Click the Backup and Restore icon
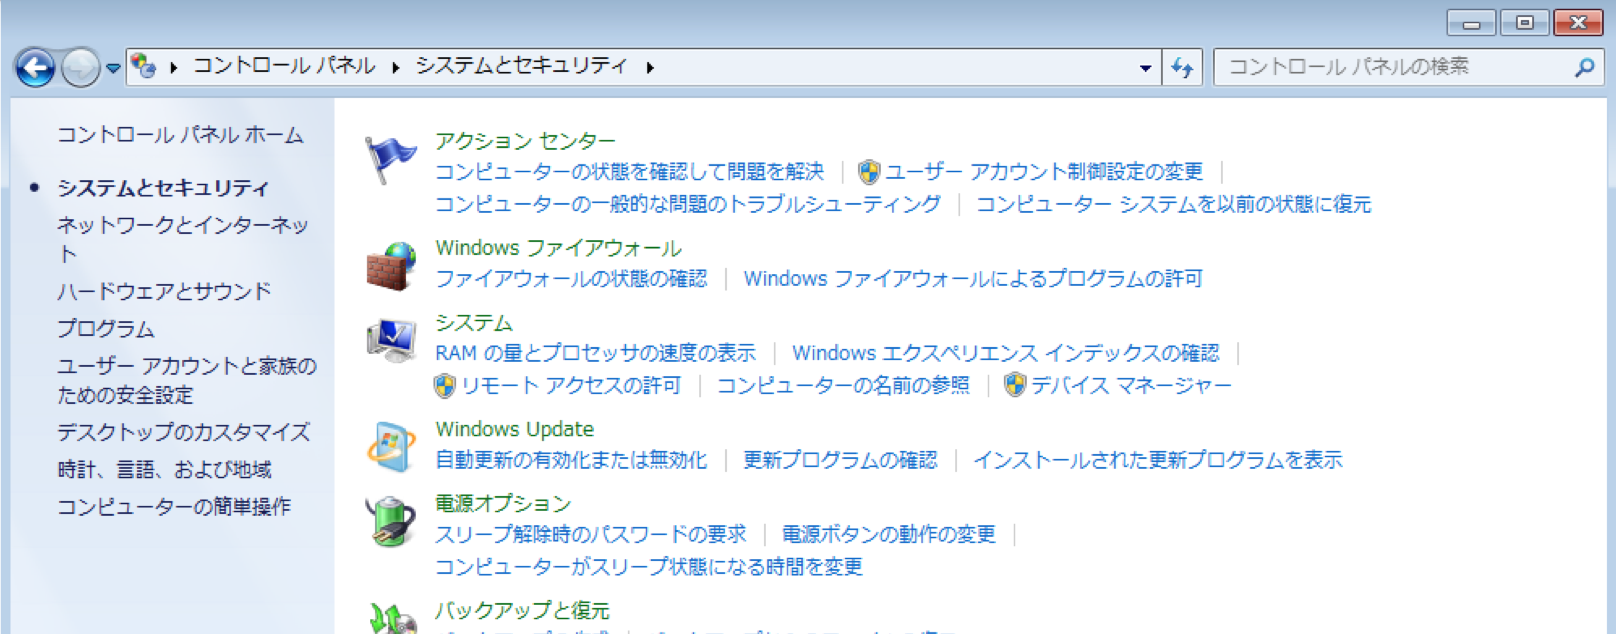This screenshot has height=634, width=1616. [390, 618]
